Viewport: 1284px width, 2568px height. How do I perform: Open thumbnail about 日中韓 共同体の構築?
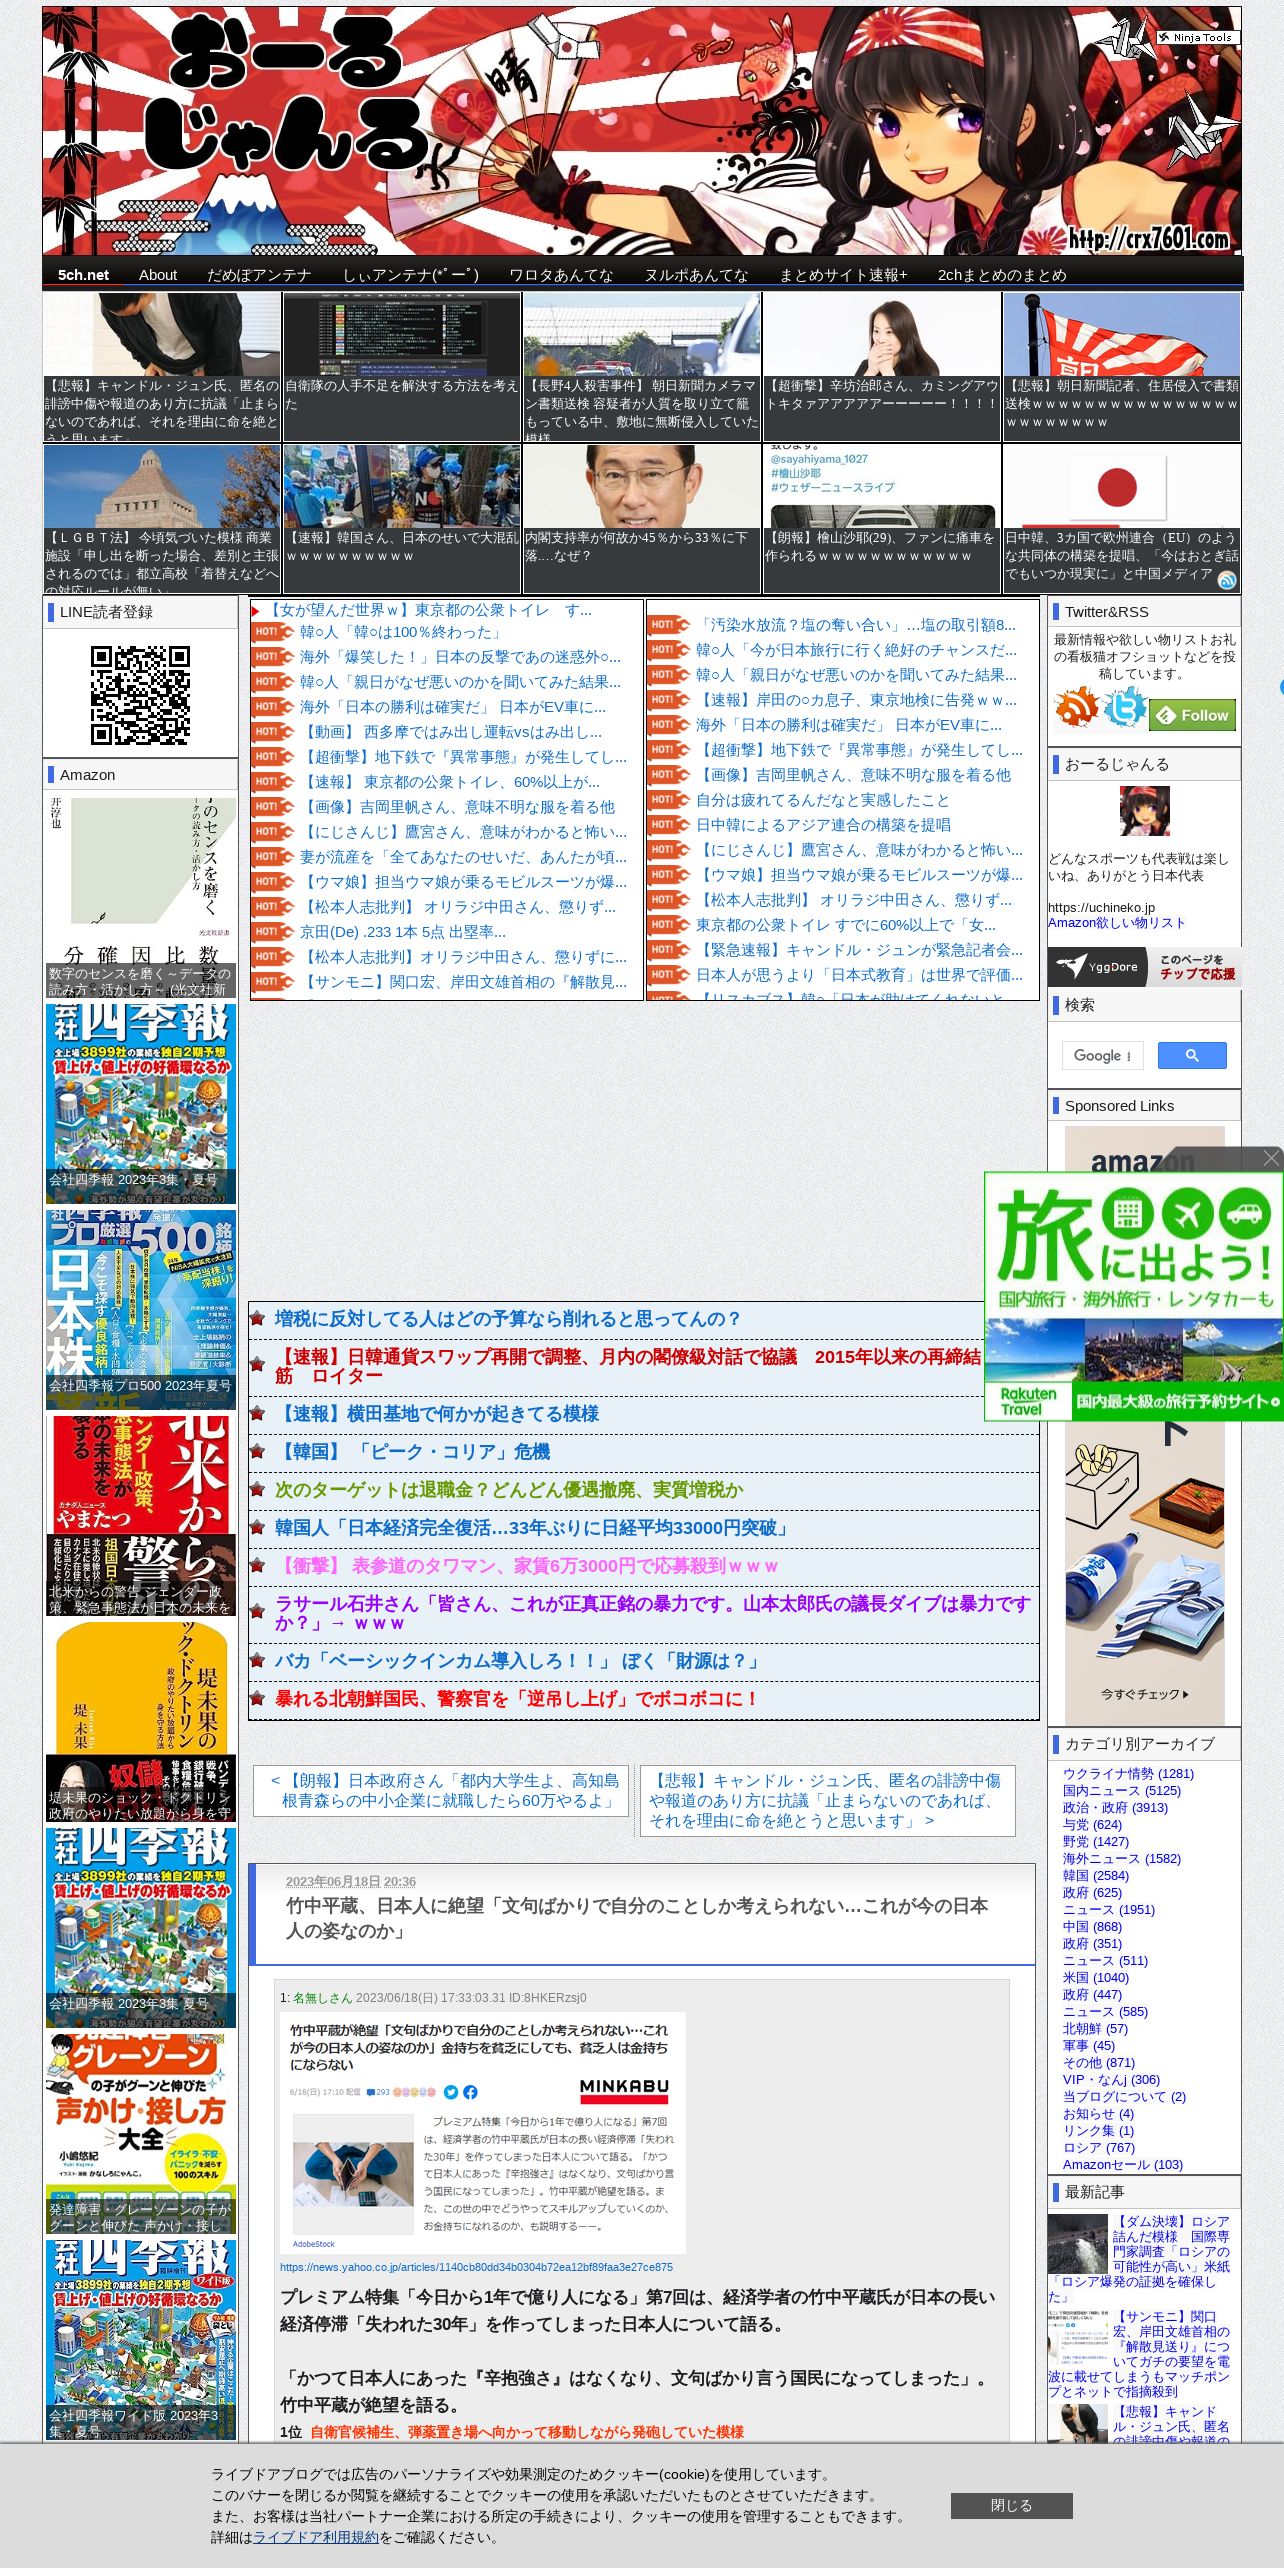[x=1122, y=519]
